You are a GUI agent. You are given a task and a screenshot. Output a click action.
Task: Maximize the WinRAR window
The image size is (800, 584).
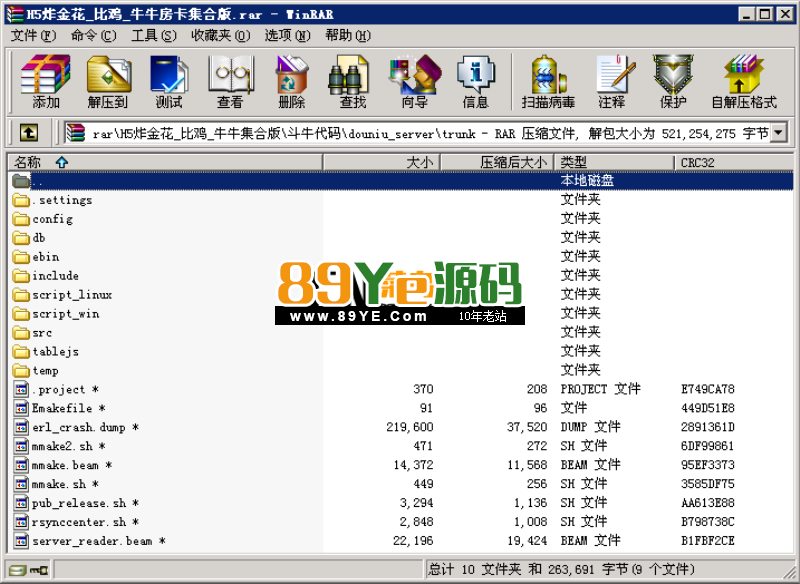point(765,14)
